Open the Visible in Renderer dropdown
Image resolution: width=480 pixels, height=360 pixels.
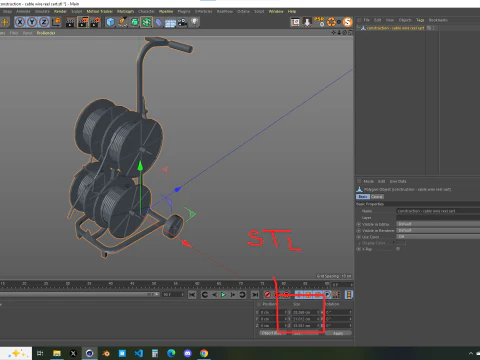(x=438, y=230)
